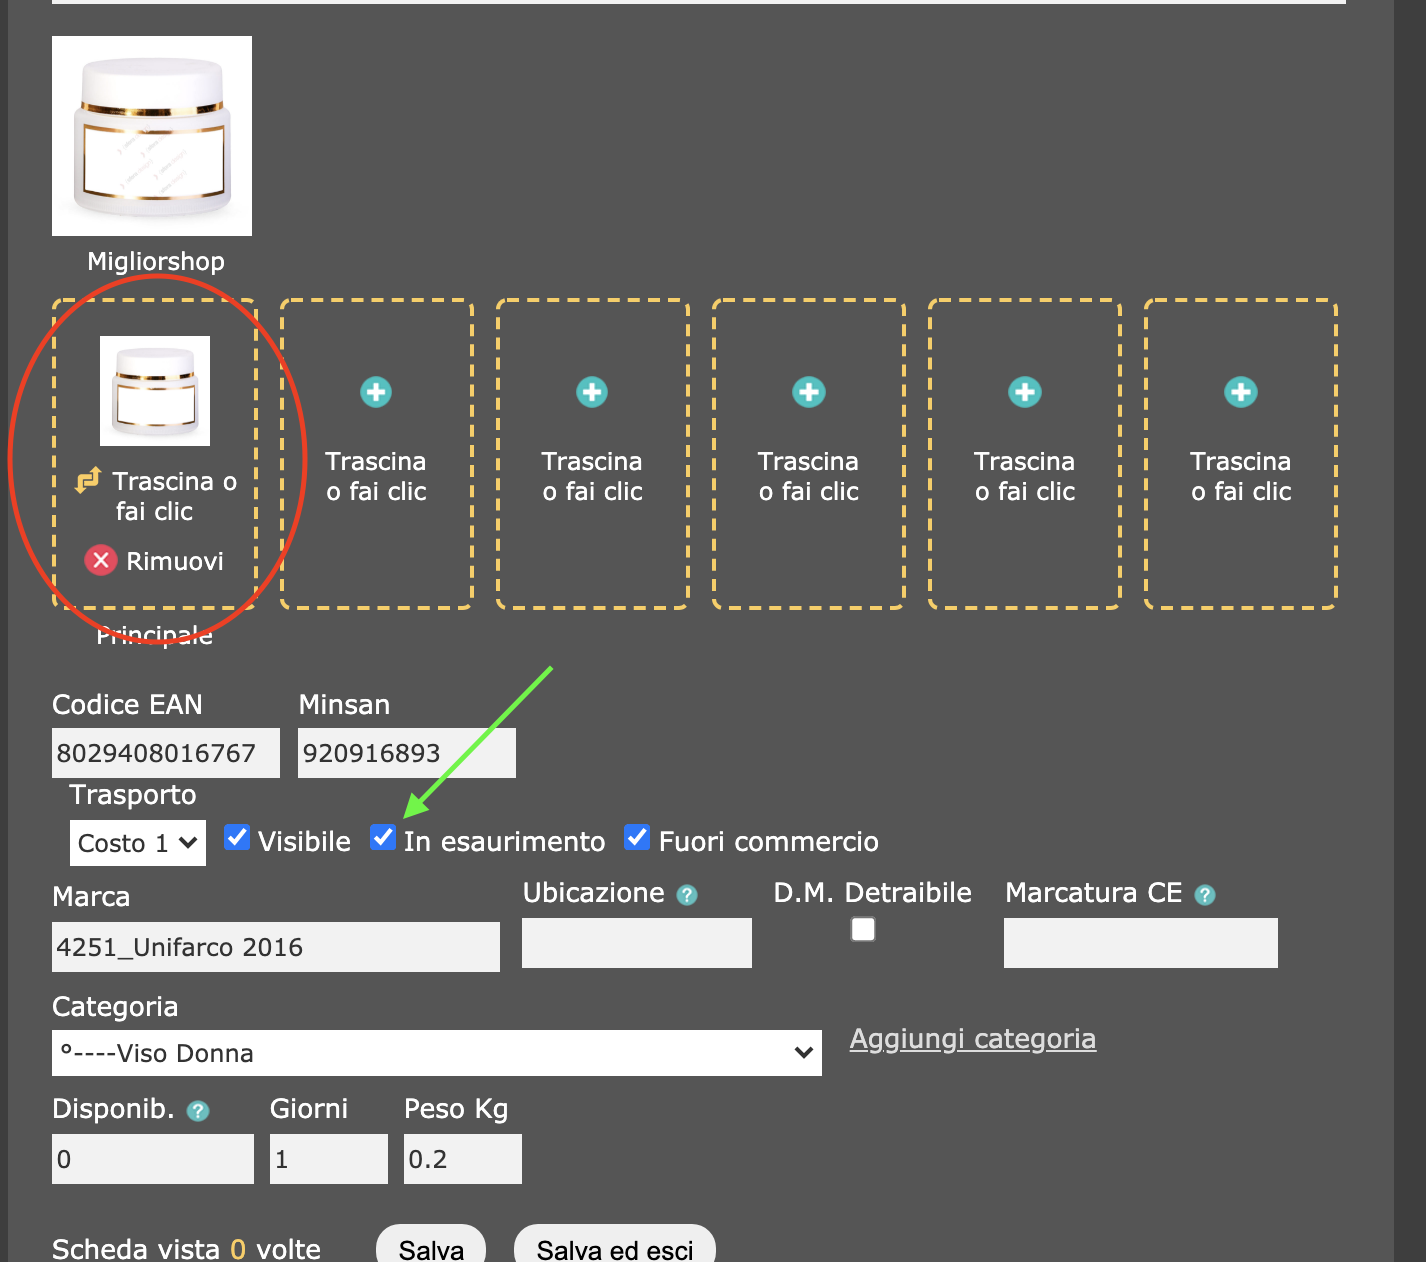Open help icon next to Marcatura CE

click(x=1205, y=895)
